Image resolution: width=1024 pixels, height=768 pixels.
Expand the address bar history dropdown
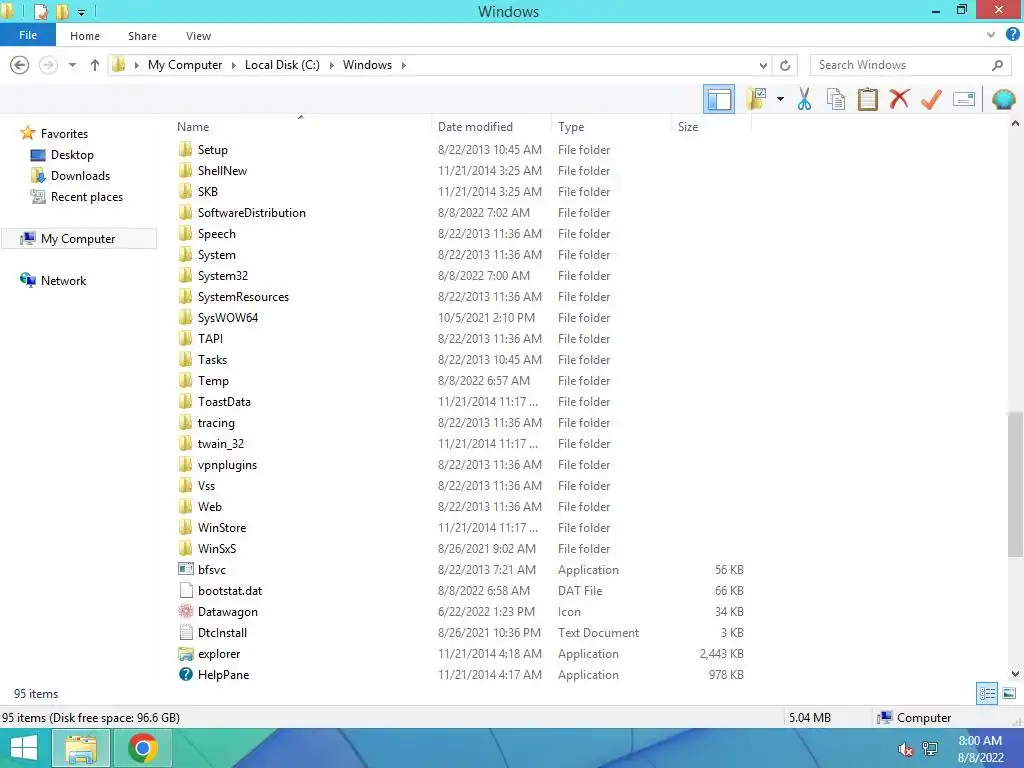763,65
